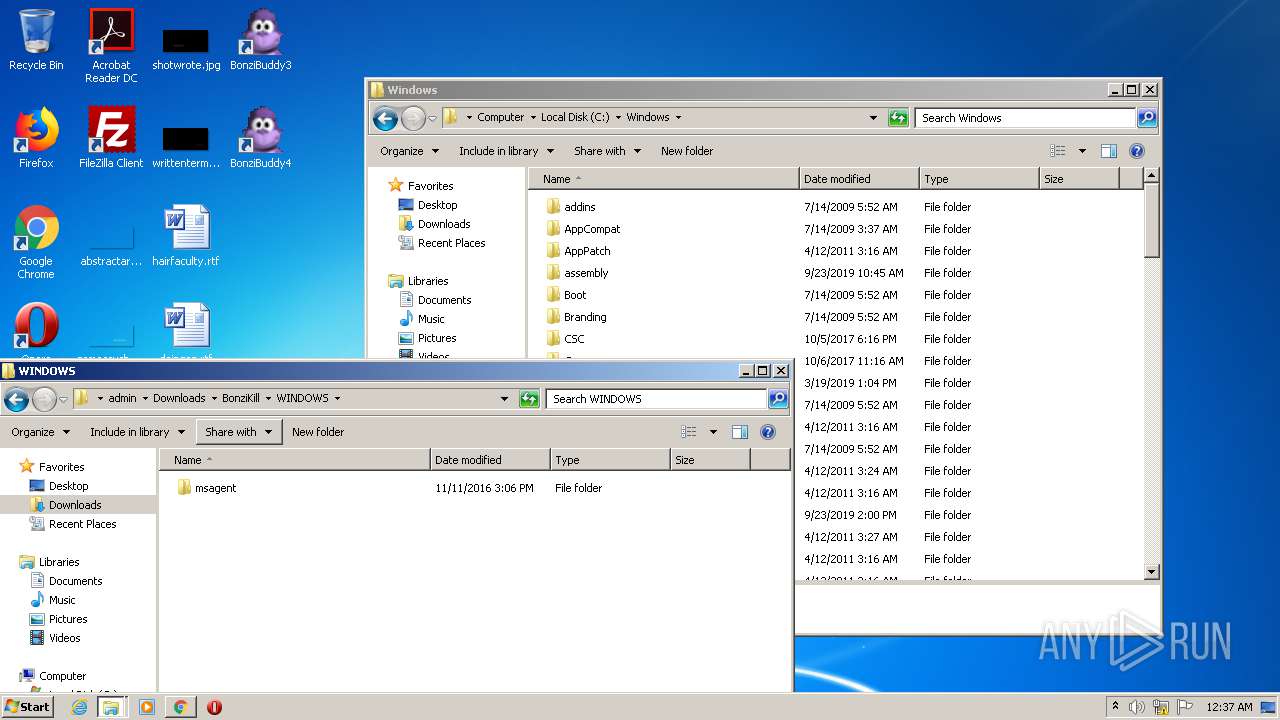Select the shotwrote.jpg desktop file
The height and width of the screenshot is (720, 1280).
pyautogui.click(x=186, y=48)
